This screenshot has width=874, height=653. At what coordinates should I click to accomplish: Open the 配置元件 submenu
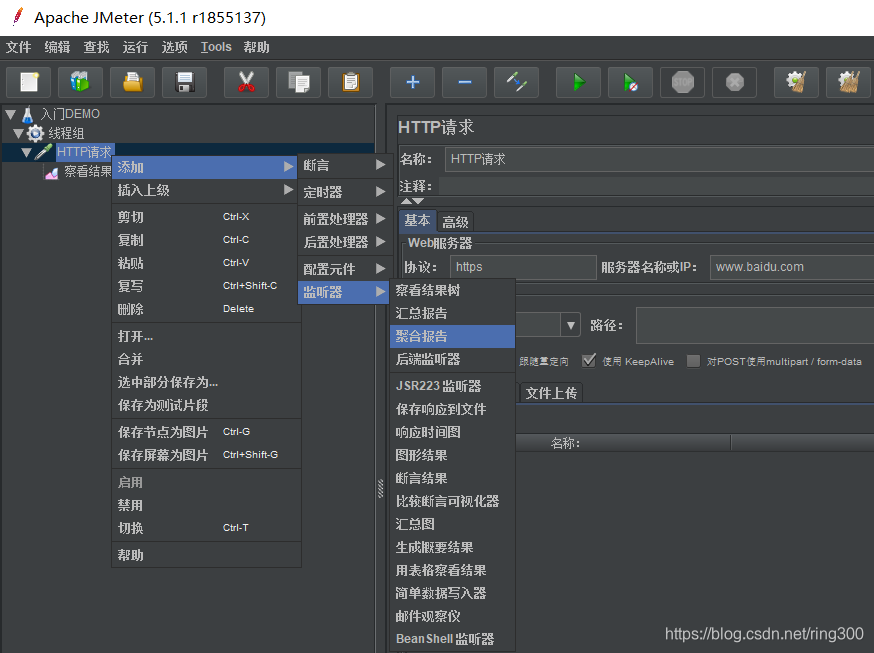pyautogui.click(x=344, y=269)
